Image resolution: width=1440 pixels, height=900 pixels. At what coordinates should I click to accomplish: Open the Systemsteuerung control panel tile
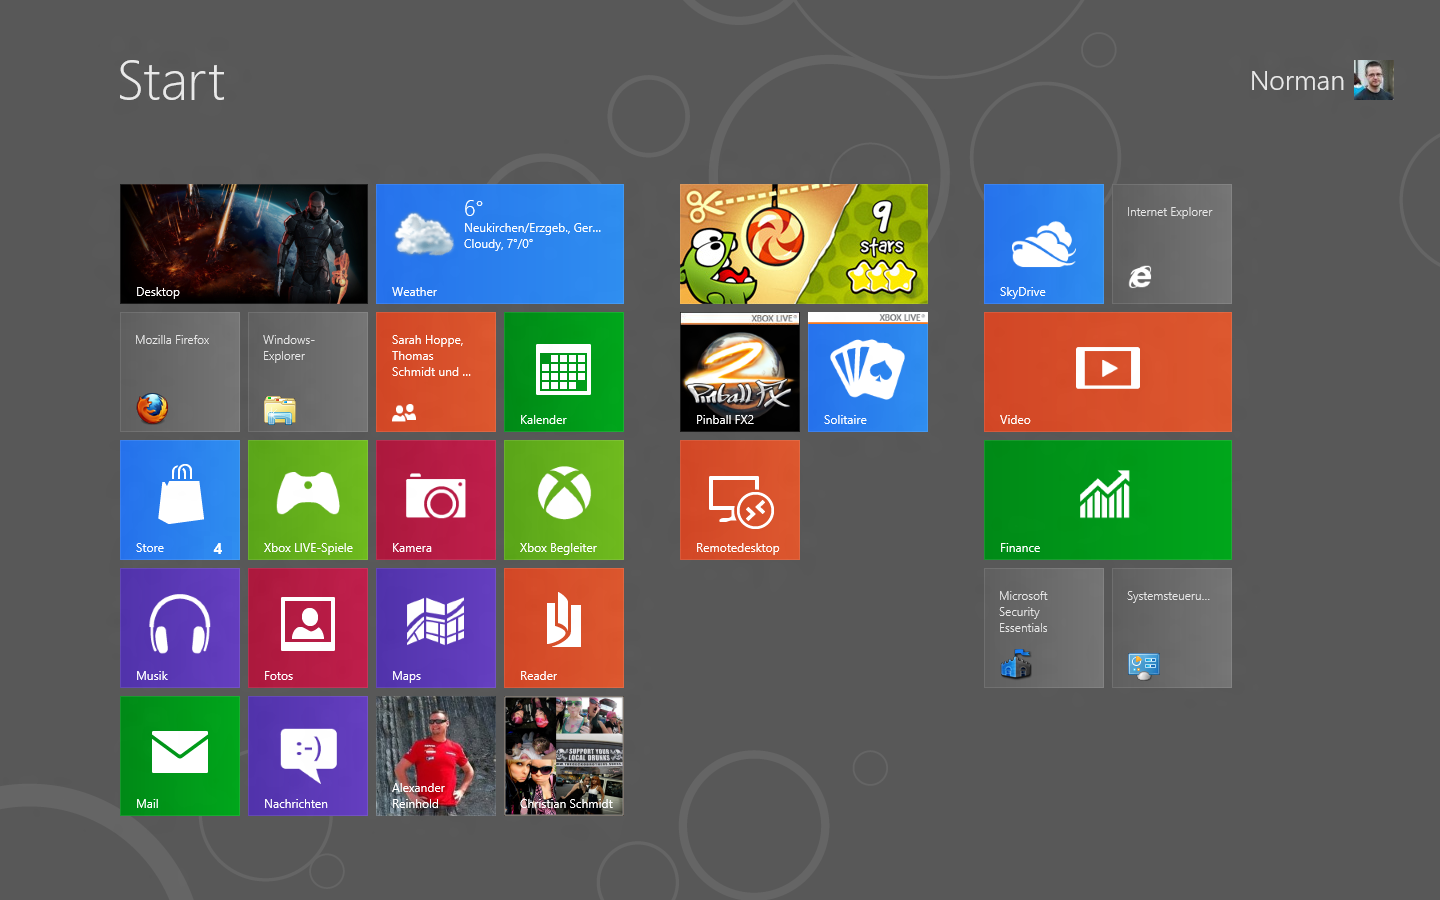pos(1172,628)
